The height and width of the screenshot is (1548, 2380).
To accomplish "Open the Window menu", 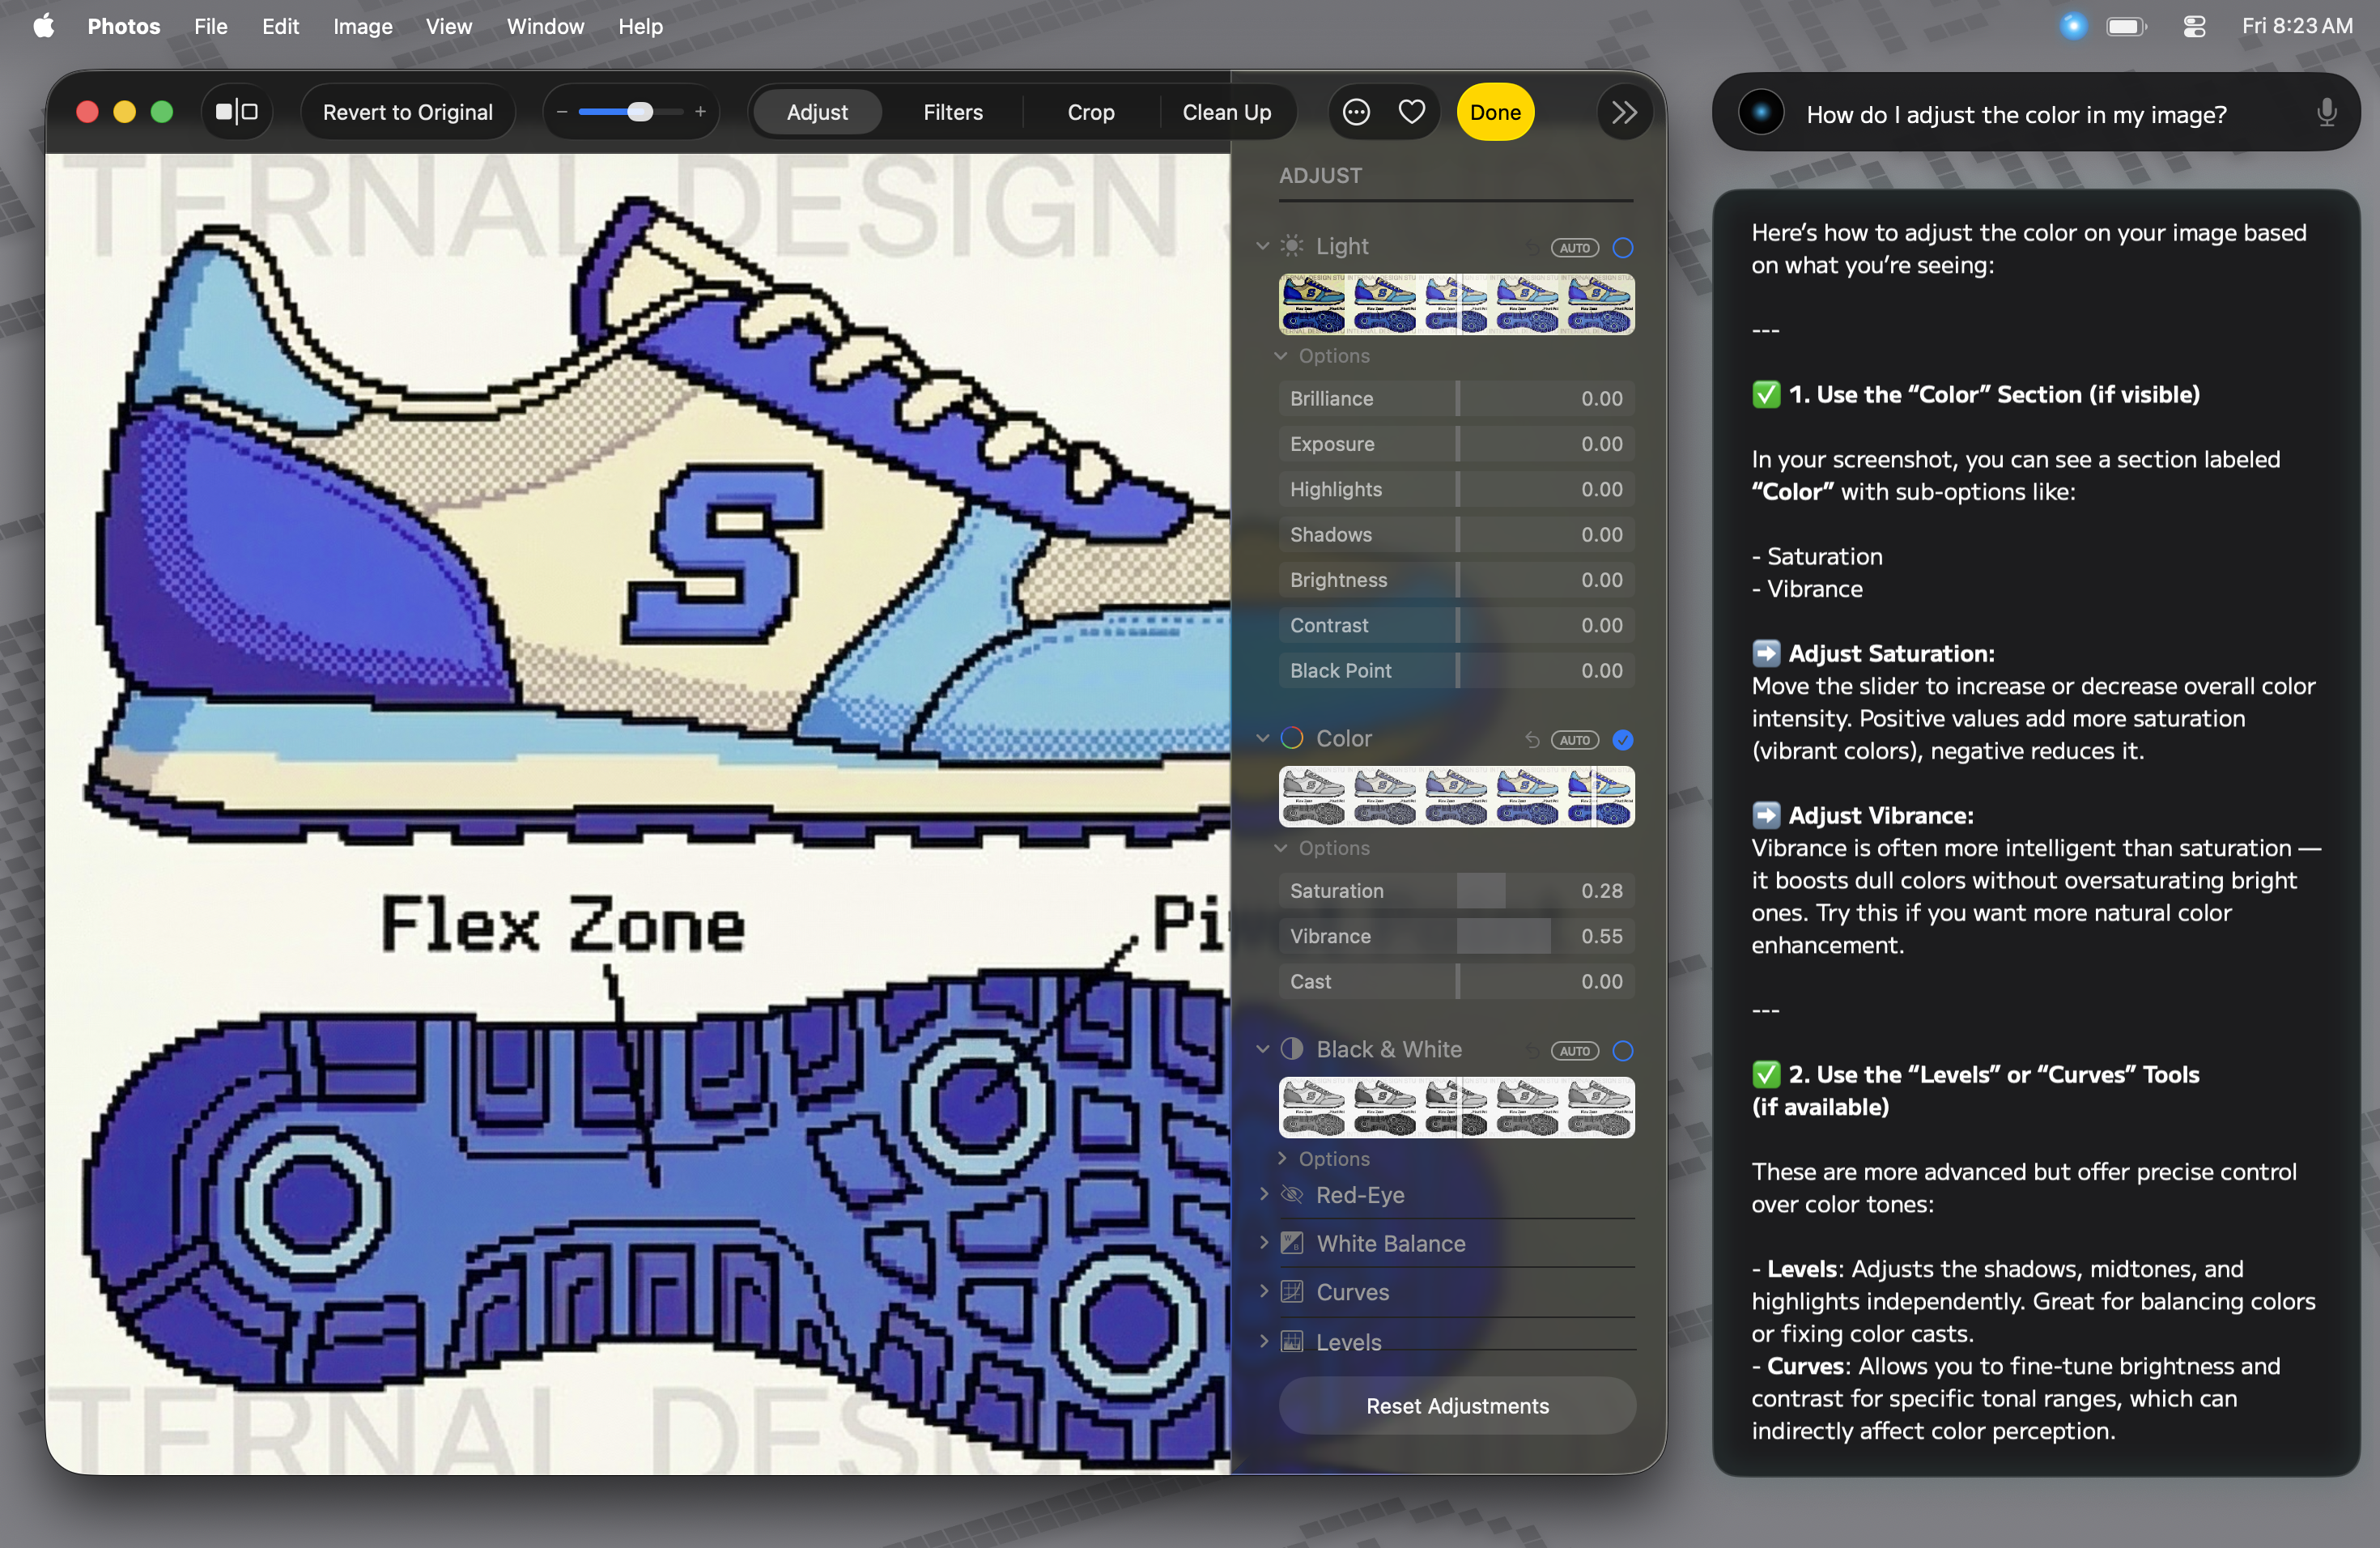I will coord(545,26).
